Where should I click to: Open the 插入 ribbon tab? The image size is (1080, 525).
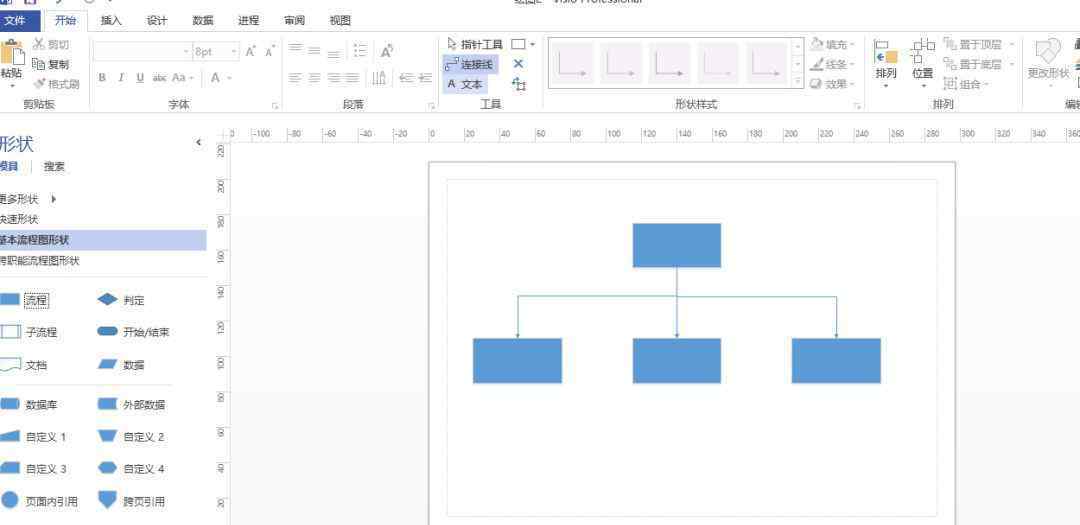[x=112, y=20]
